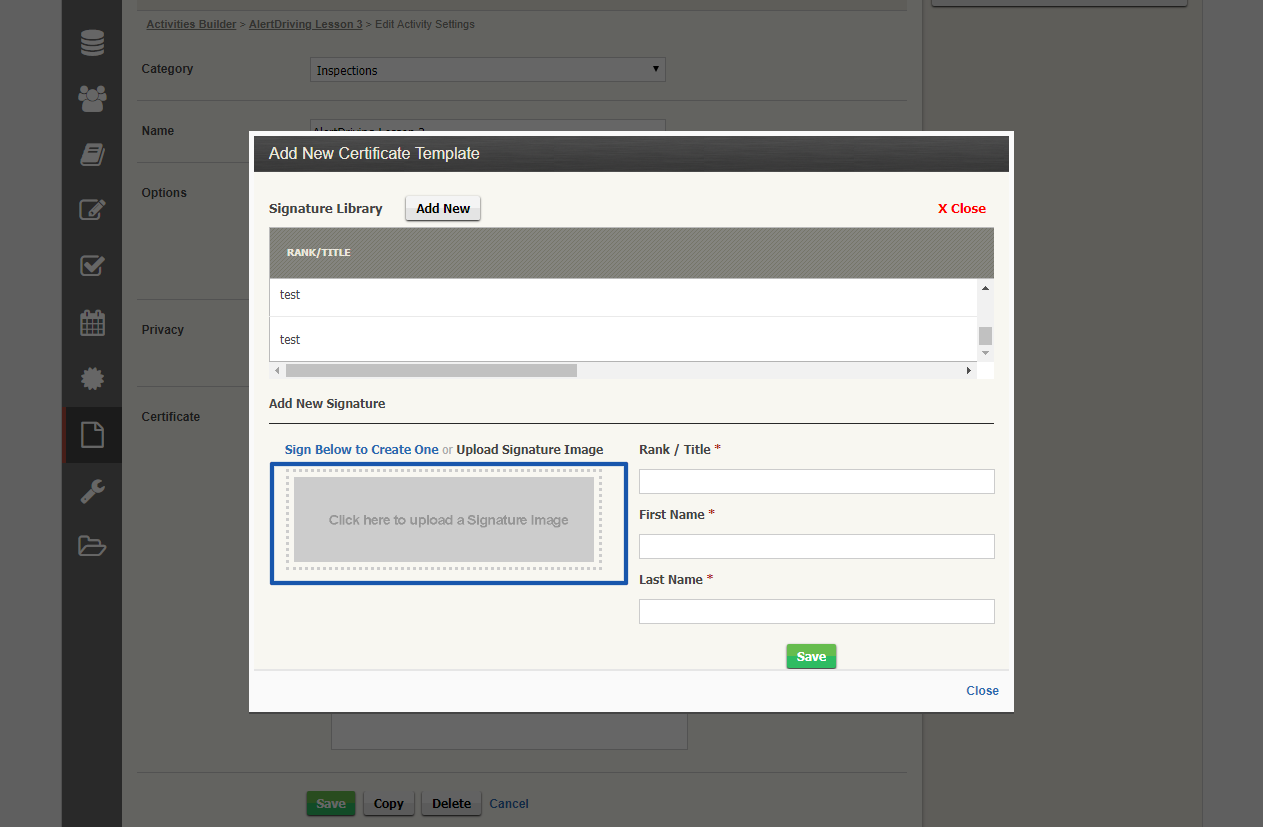Open the users/groups section from the sidebar

(x=91, y=98)
